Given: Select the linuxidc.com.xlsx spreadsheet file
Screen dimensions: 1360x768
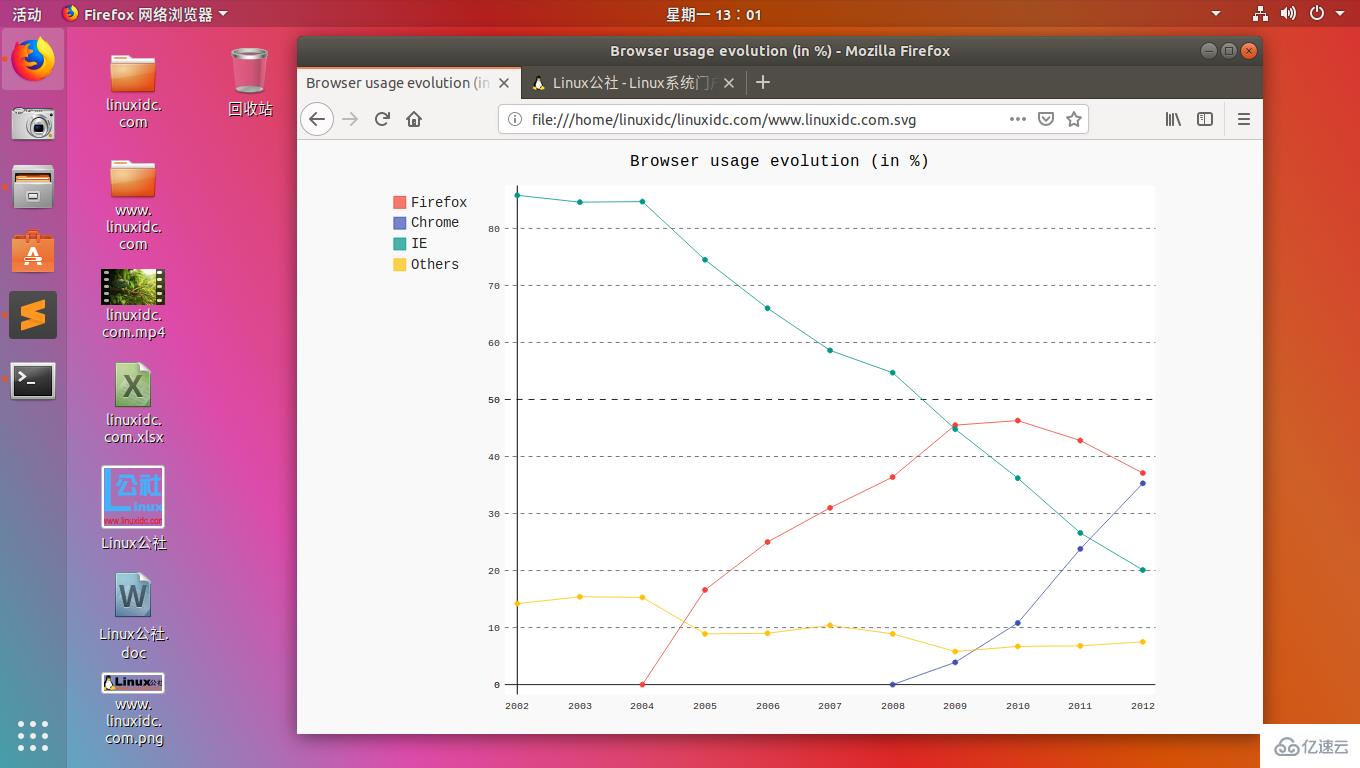Looking at the screenshot, I should click(x=133, y=403).
